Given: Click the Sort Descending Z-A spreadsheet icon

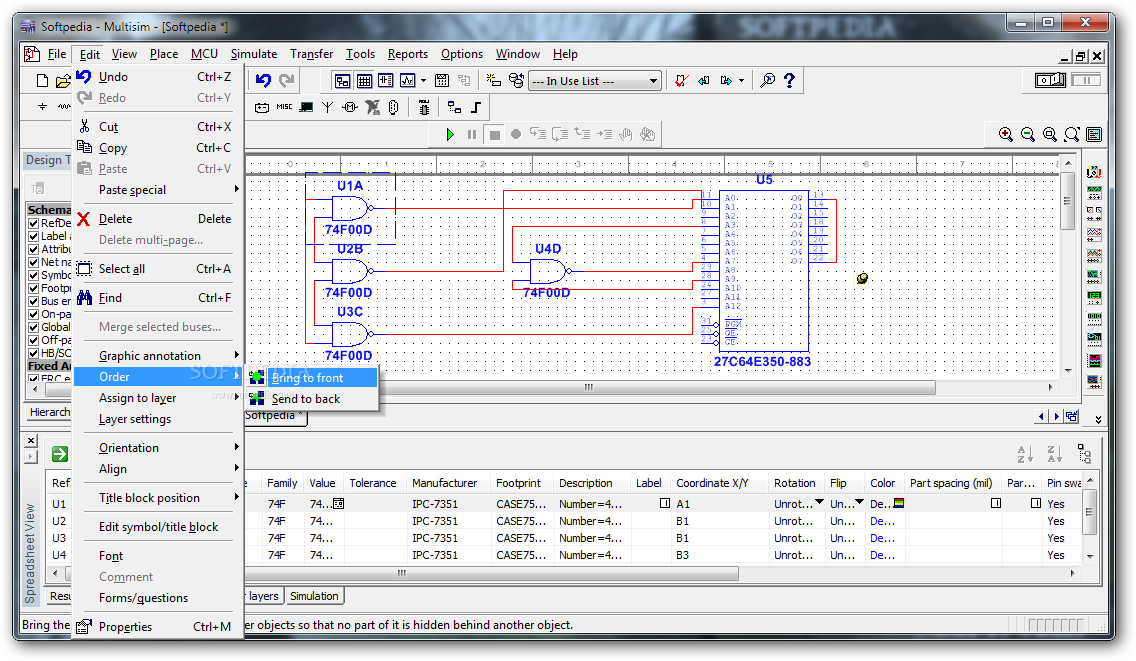Looking at the screenshot, I should [x=1054, y=454].
